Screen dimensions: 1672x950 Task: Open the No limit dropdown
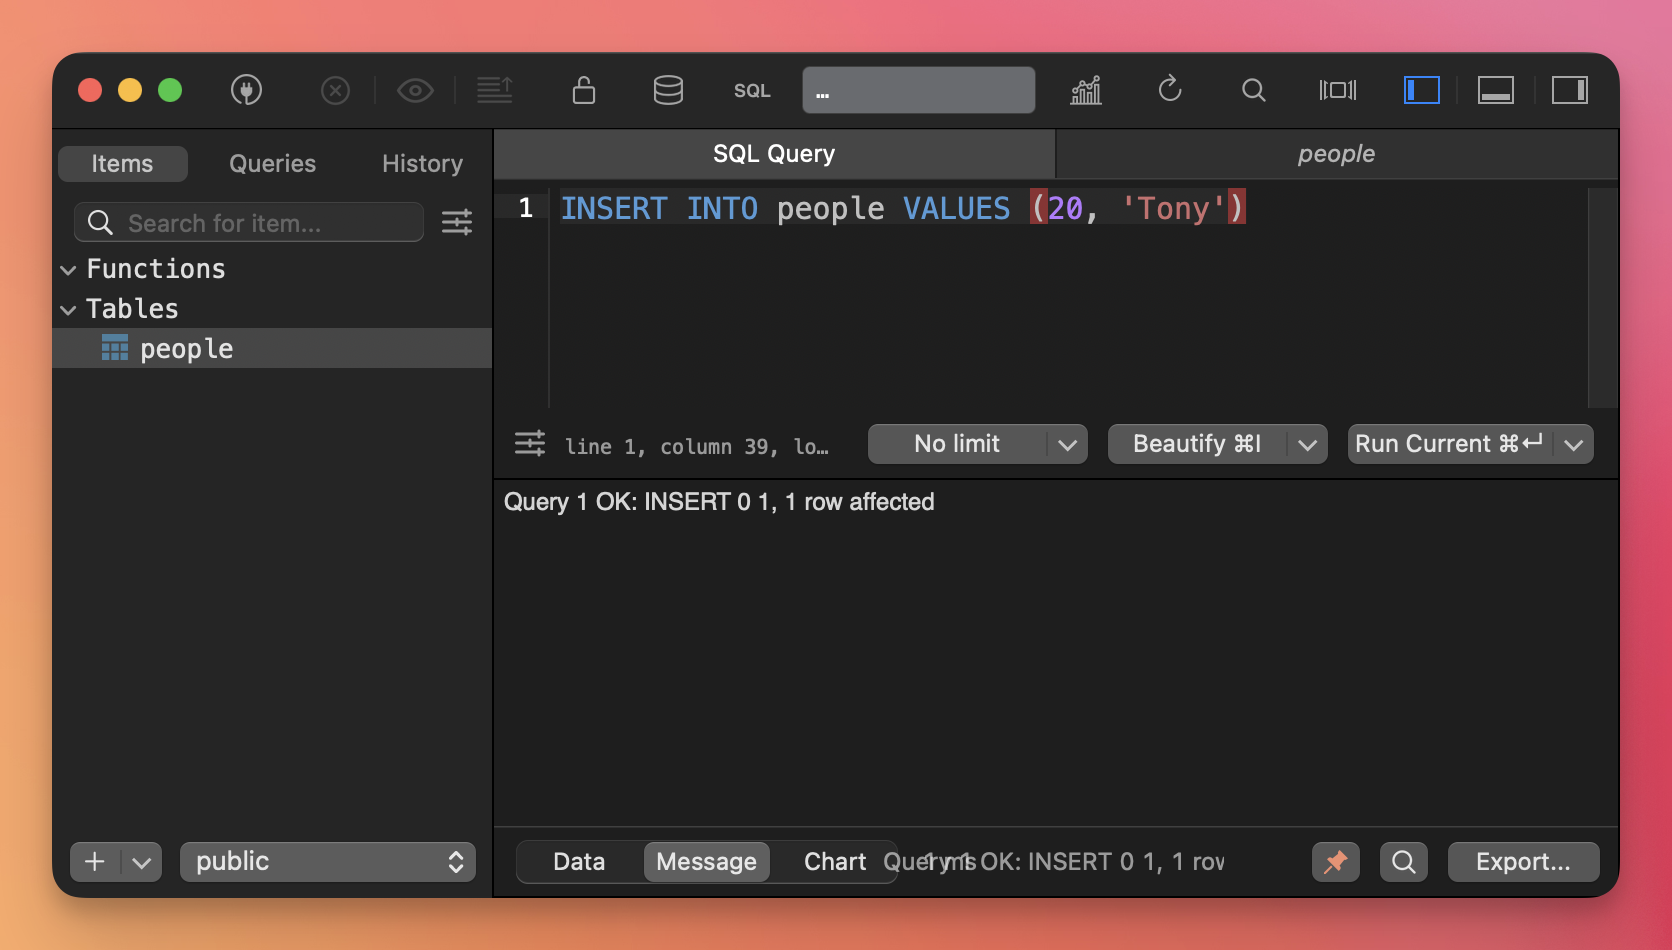[x=977, y=444]
